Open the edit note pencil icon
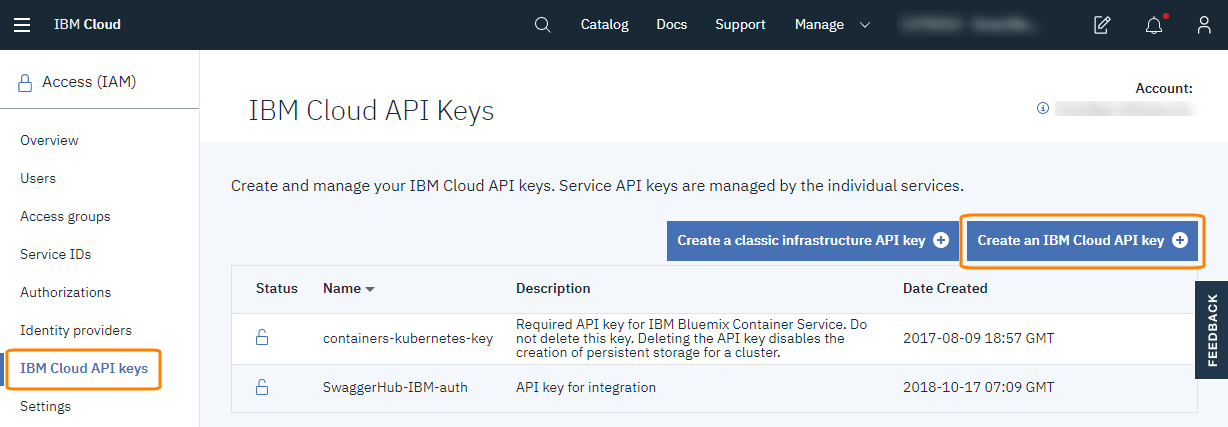The height and width of the screenshot is (427, 1228). tap(1102, 25)
